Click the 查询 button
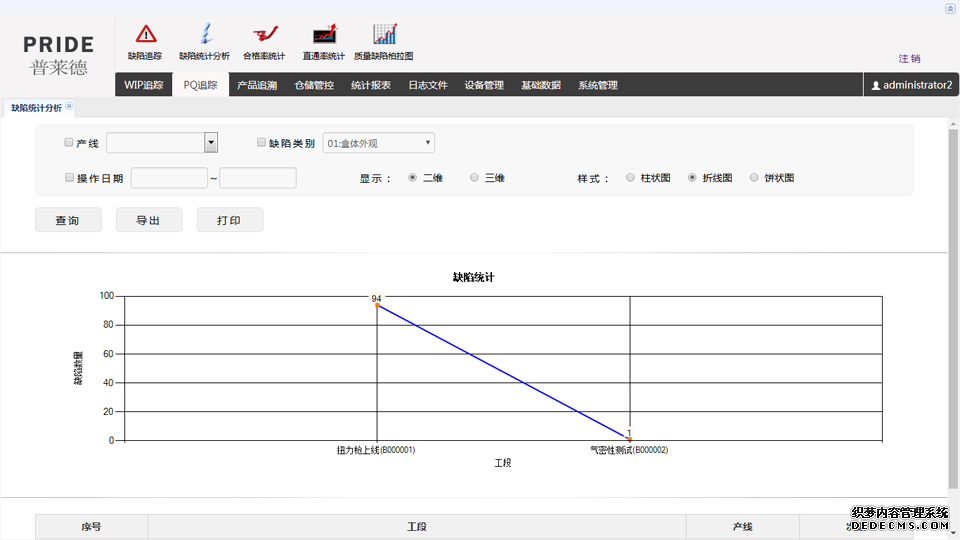 pos(68,220)
